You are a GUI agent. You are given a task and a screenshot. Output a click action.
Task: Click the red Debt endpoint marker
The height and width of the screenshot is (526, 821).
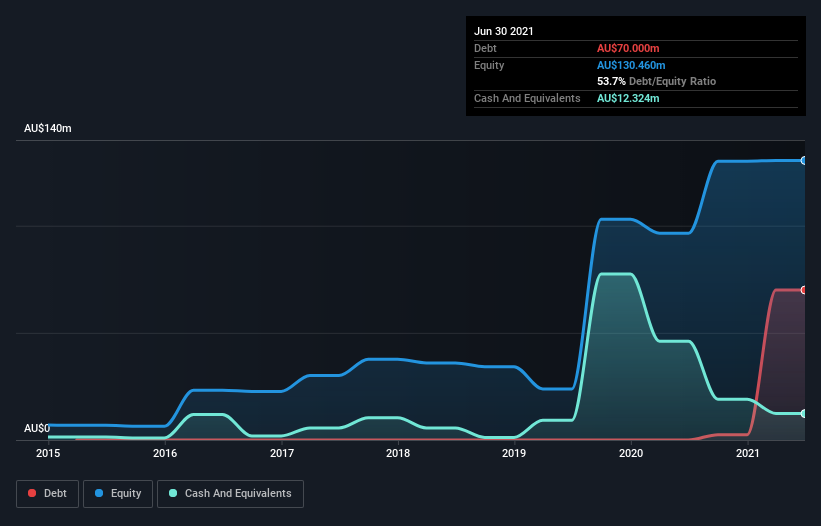click(804, 290)
